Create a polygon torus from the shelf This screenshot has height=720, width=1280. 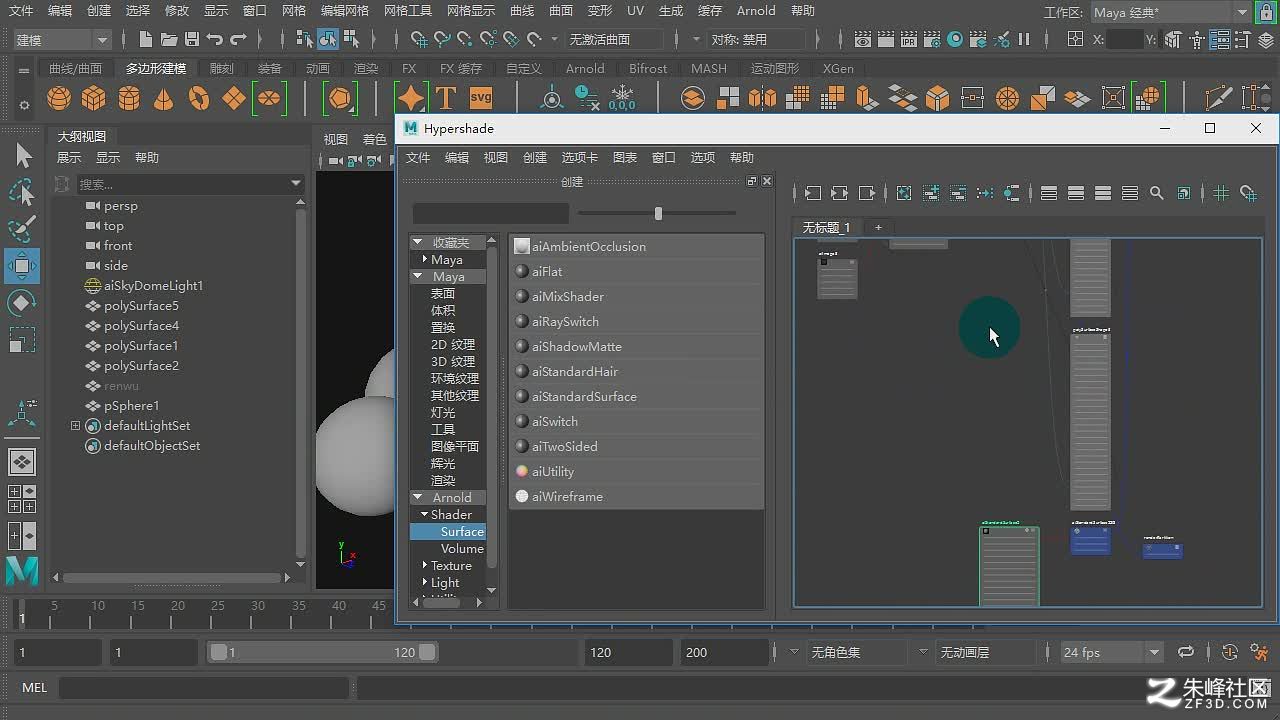pyautogui.click(x=199, y=98)
